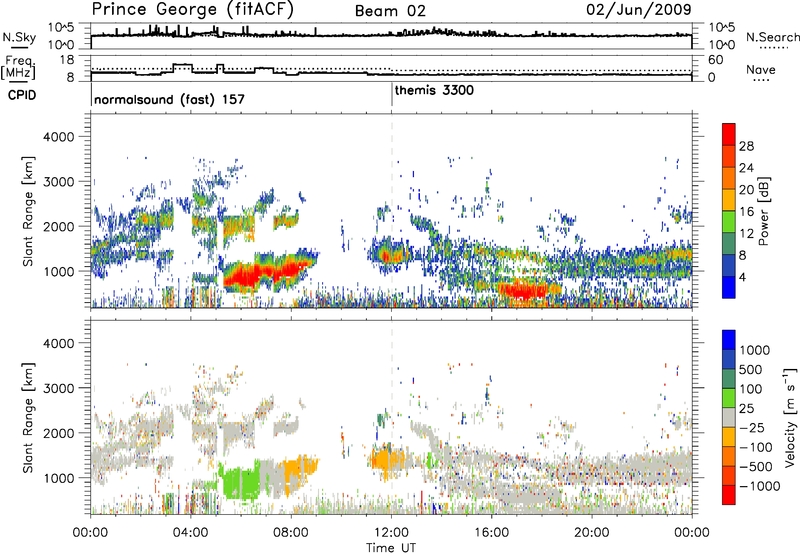Click the 'Prince George (fitACF)' title text

click(x=192, y=10)
